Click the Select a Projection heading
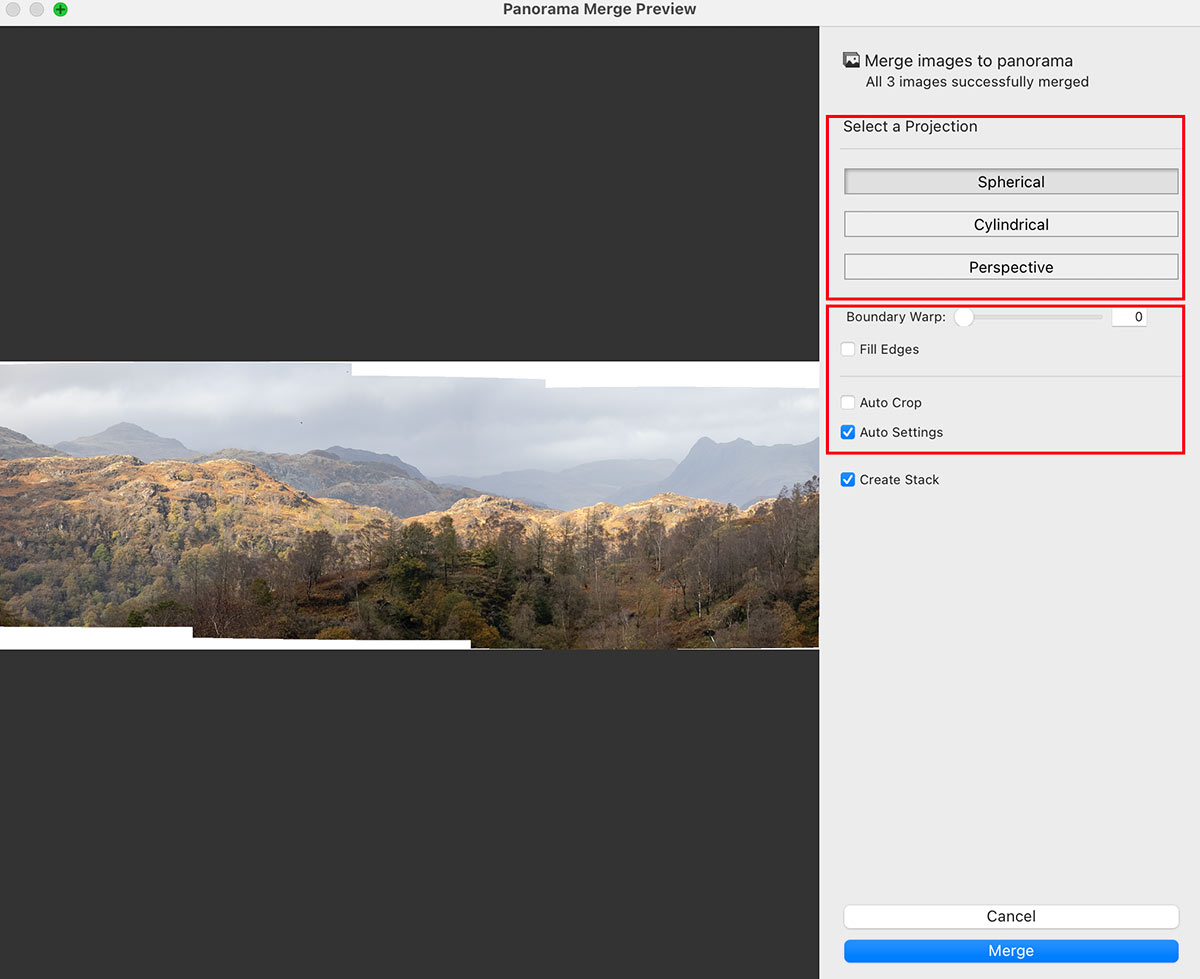 click(910, 127)
